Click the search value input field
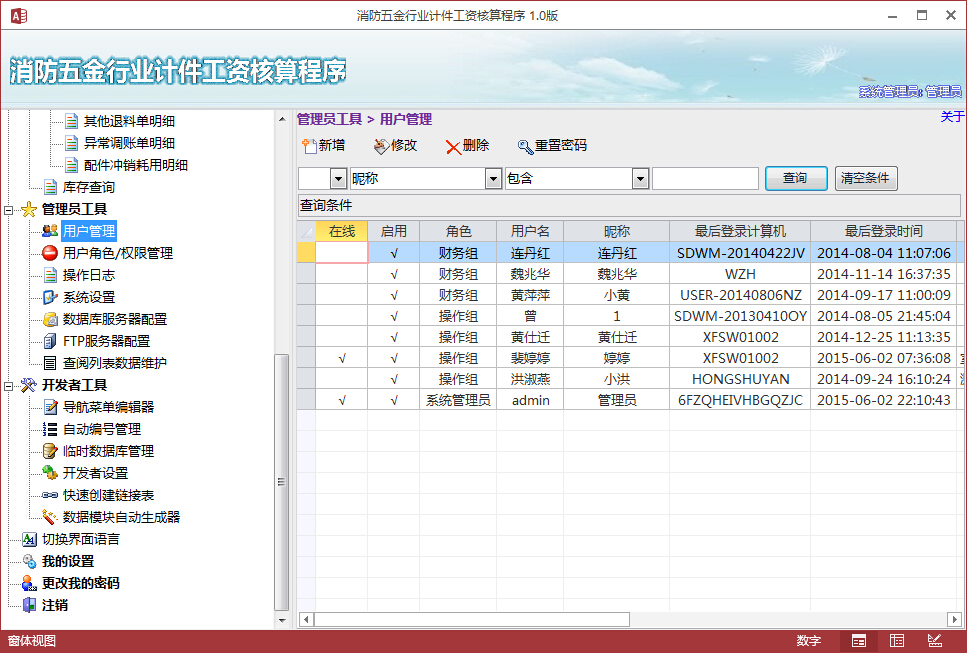This screenshot has width=967, height=653. (706, 179)
